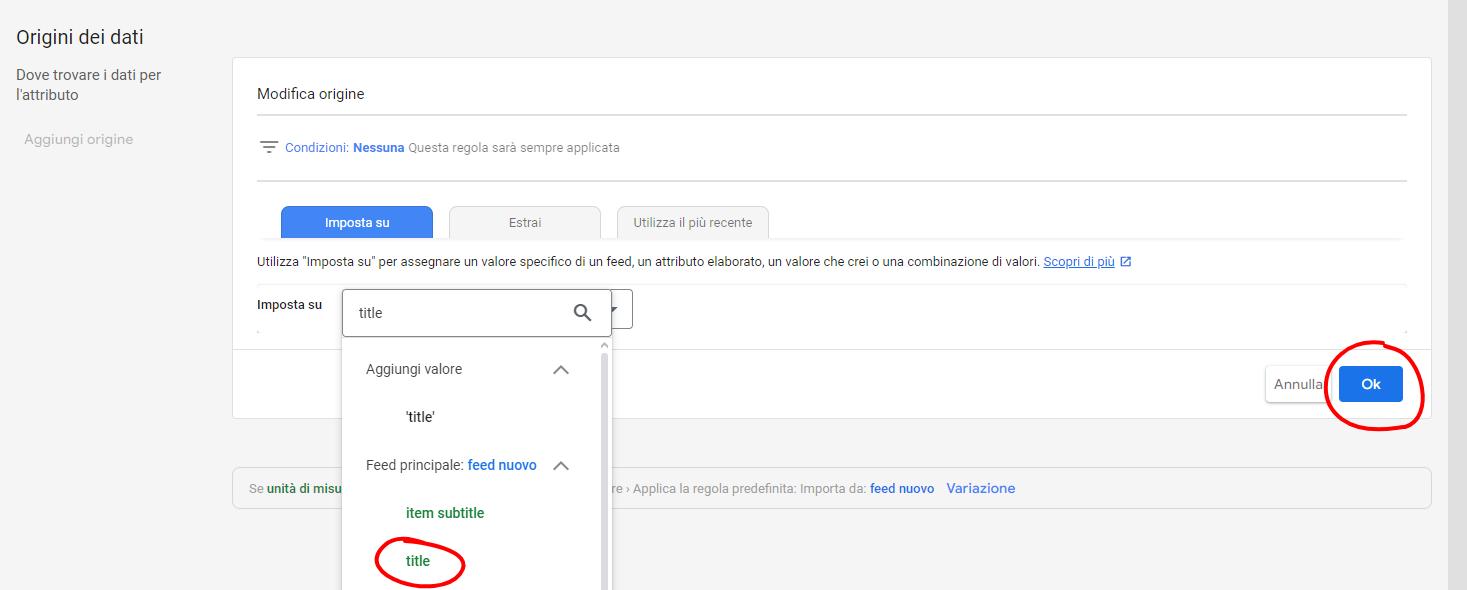
Task: Click Aggiungi origine in left panel
Action: point(79,140)
